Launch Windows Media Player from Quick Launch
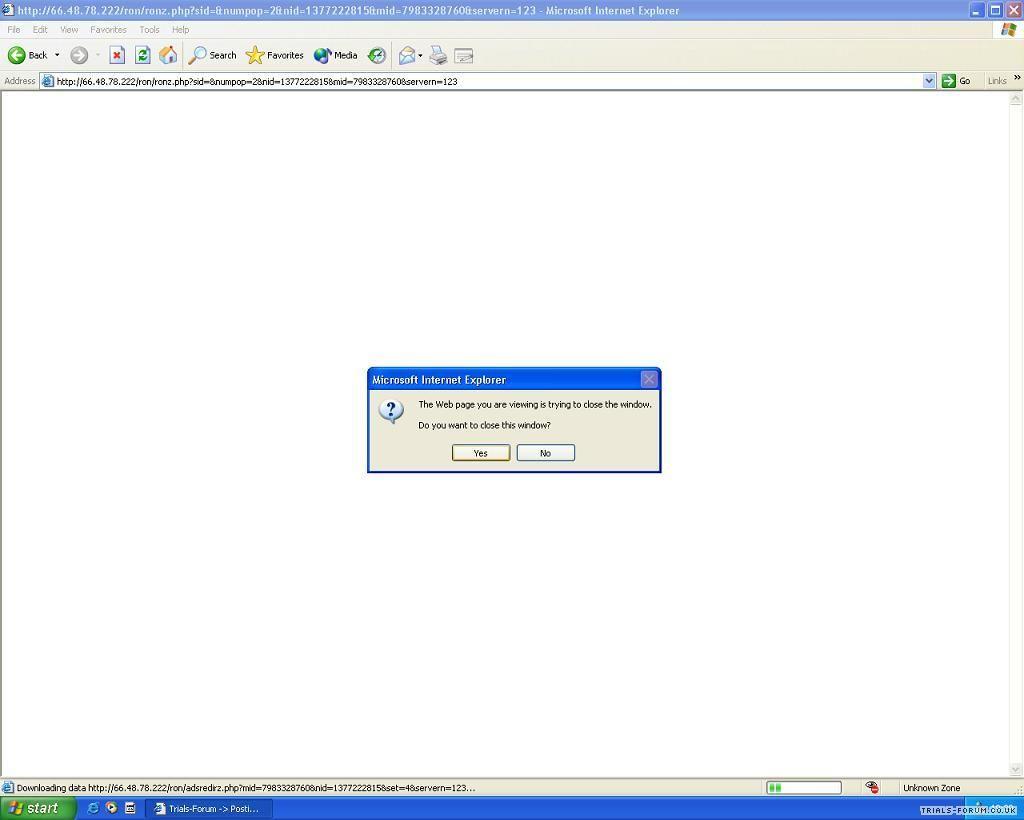The height and width of the screenshot is (820, 1024). tap(112, 808)
